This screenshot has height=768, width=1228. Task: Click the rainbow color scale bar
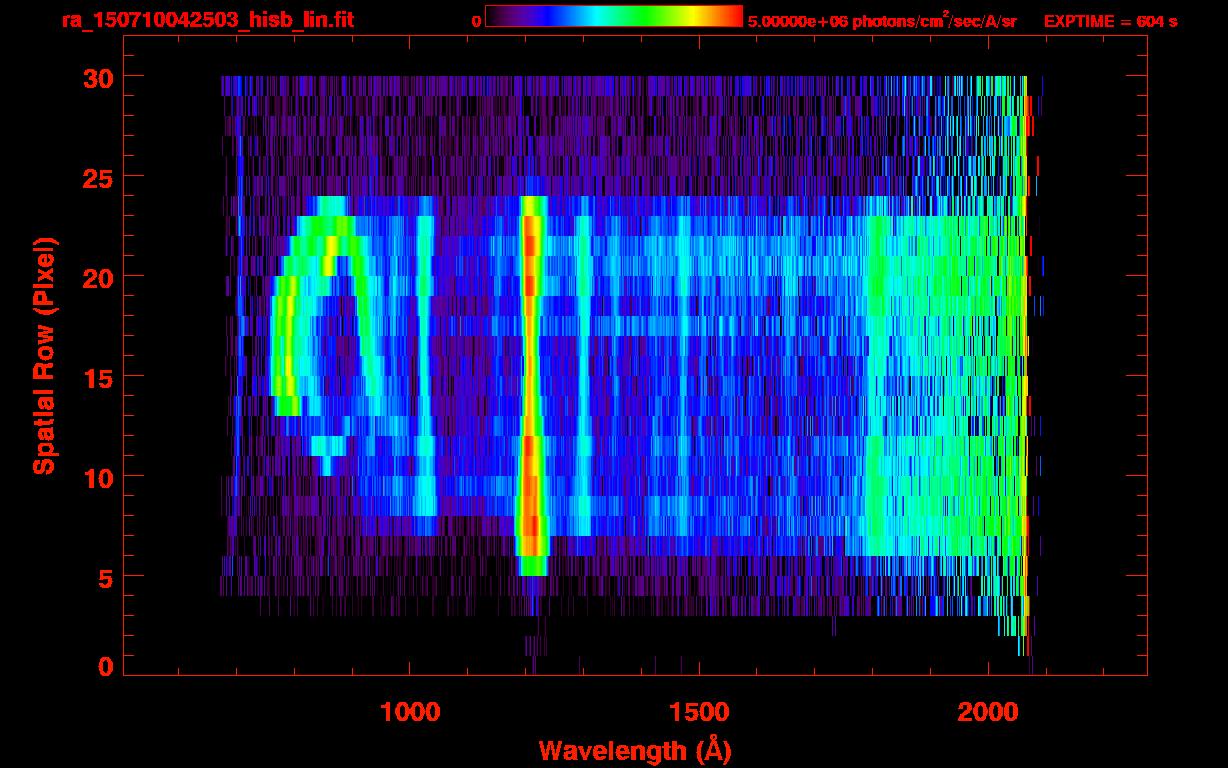[614, 16]
